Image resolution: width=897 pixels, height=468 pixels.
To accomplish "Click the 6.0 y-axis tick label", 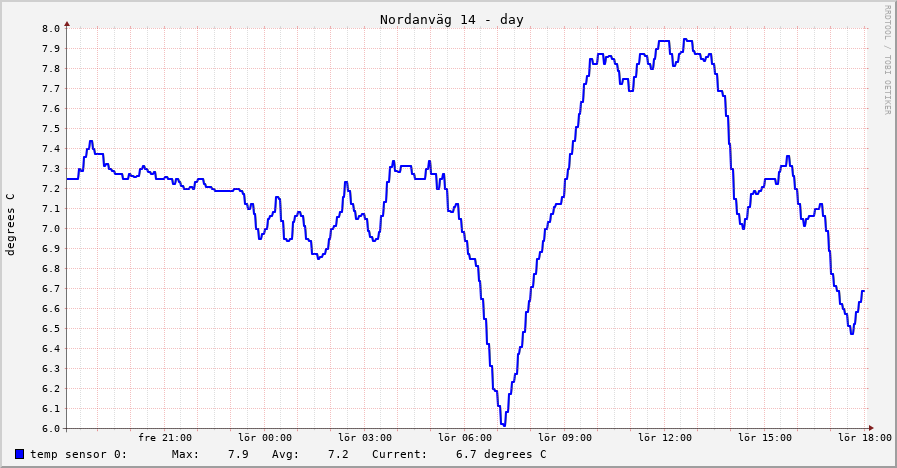I will (x=51, y=428).
